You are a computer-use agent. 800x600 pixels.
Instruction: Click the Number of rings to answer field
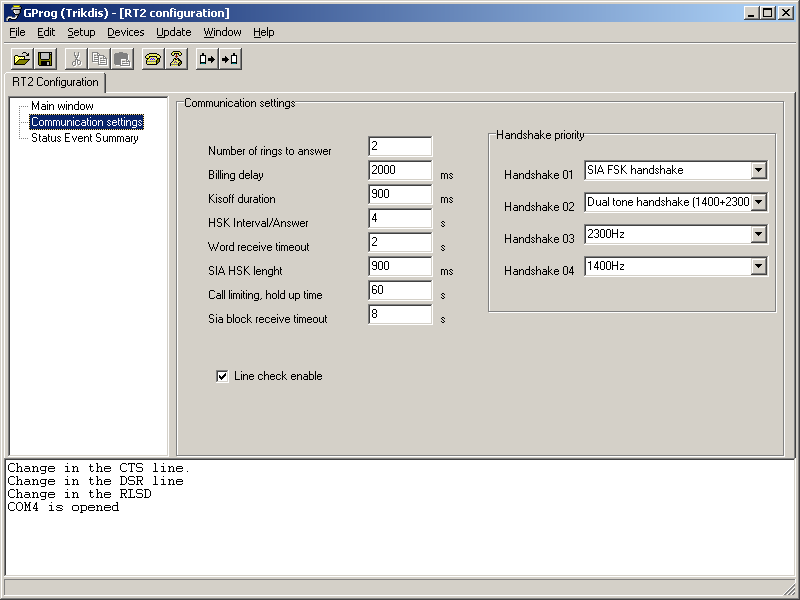coord(400,147)
